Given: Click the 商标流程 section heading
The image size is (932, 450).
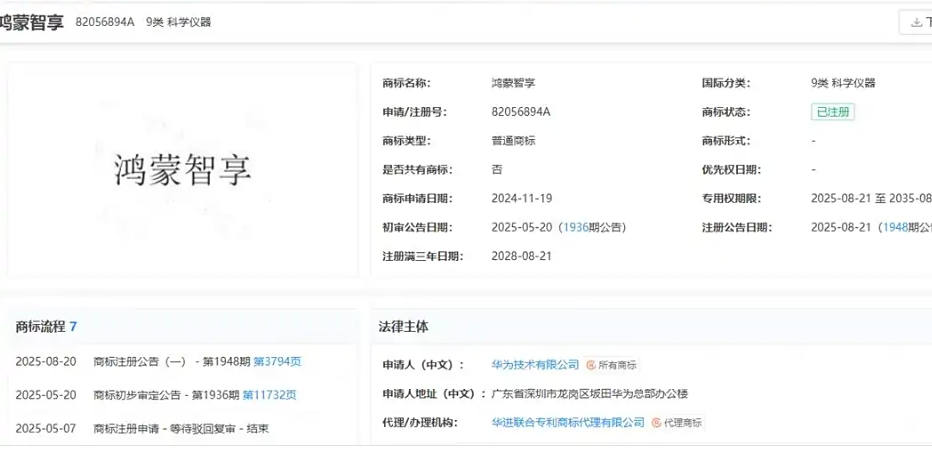Looking at the screenshot, I should point(40,326).
